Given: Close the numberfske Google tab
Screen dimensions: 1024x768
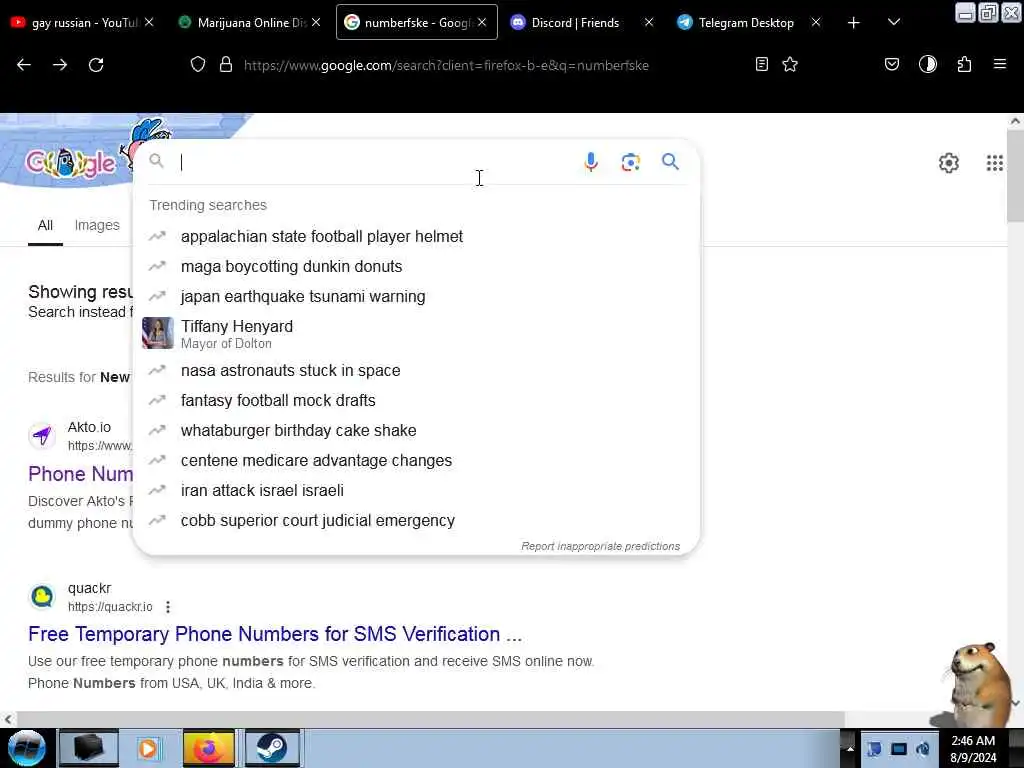Looking at the screenshot, I should point(482,22).
